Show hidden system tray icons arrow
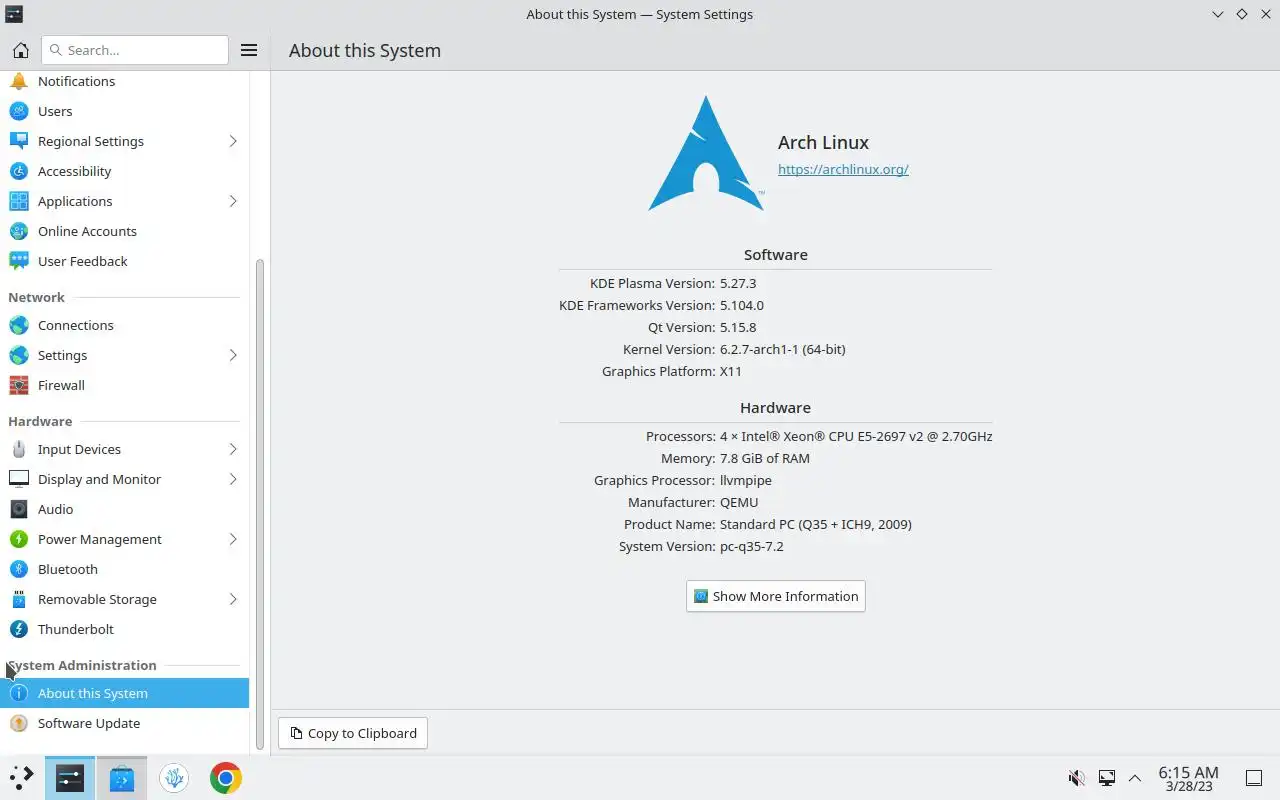 pos(1135,778)
